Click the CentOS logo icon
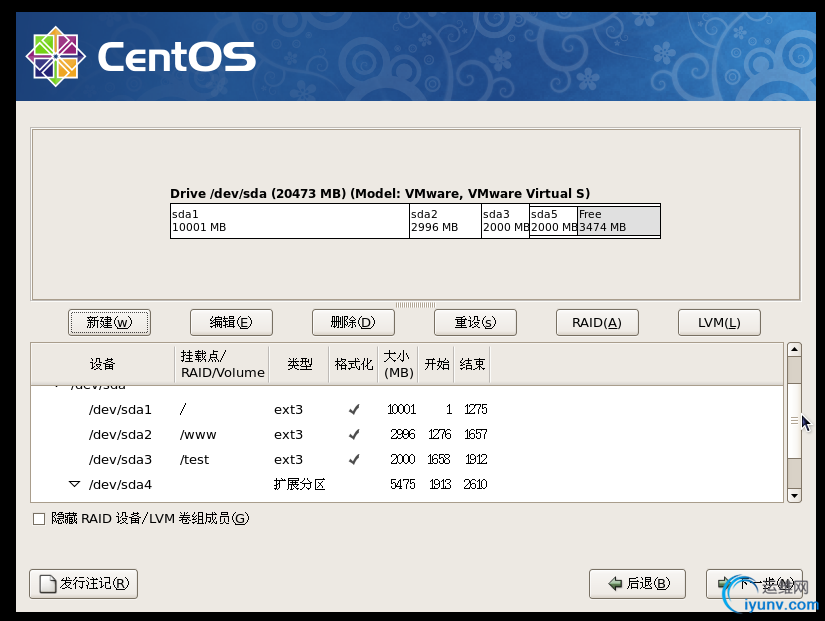 point(53,56)
